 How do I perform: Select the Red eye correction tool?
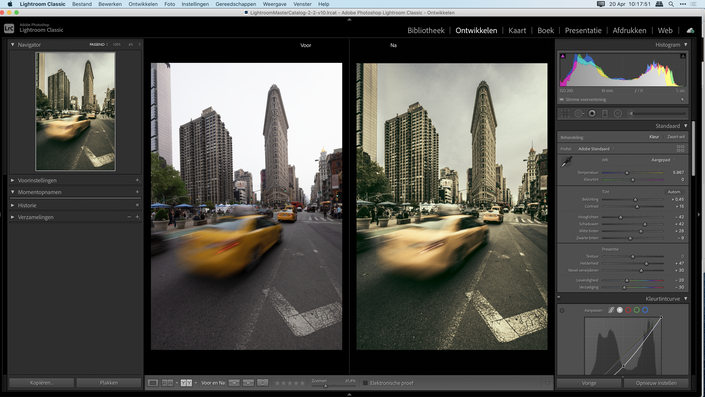click(592, 114)
